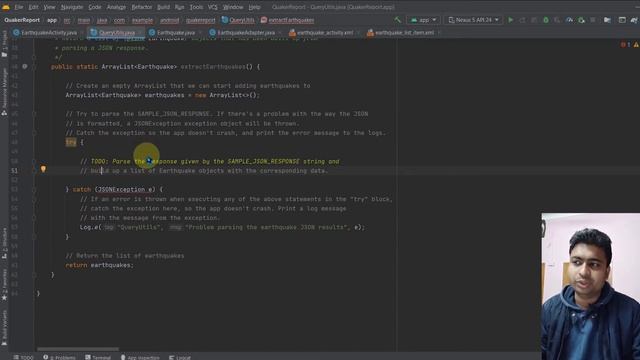640x360 pixels.
Task: Click the Profile app icon in toolbar
Action: point(569,20)
